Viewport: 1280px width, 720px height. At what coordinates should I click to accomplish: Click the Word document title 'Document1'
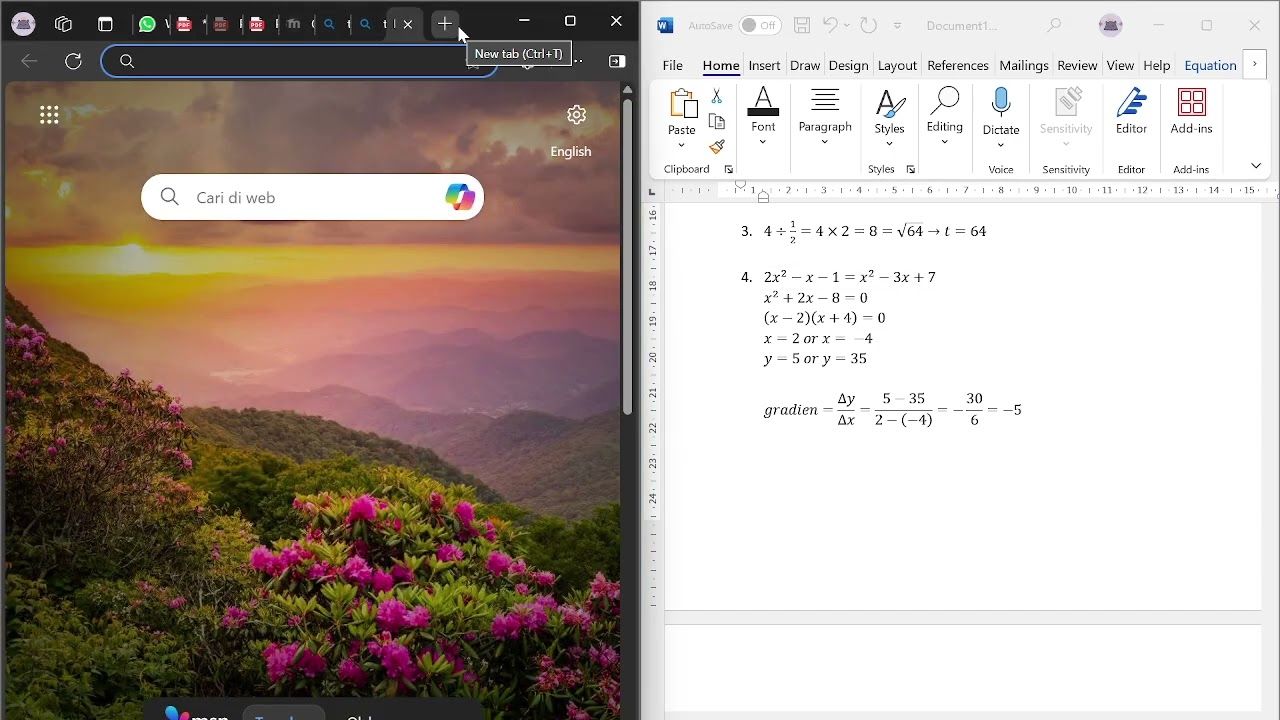point(962,26)
